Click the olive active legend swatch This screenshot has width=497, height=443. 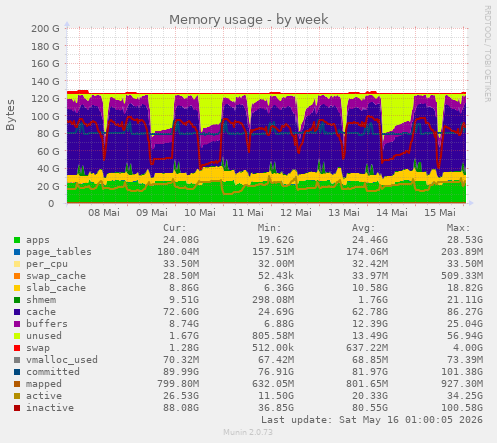17,396
